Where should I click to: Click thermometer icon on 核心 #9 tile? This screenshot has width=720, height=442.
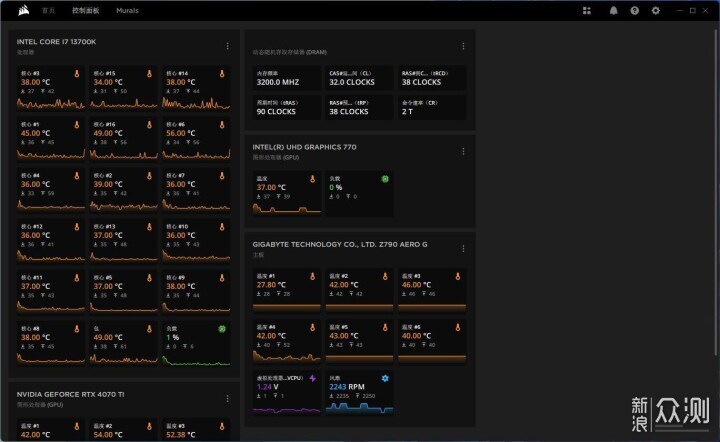pyautogui.click(x=222, y=278)
